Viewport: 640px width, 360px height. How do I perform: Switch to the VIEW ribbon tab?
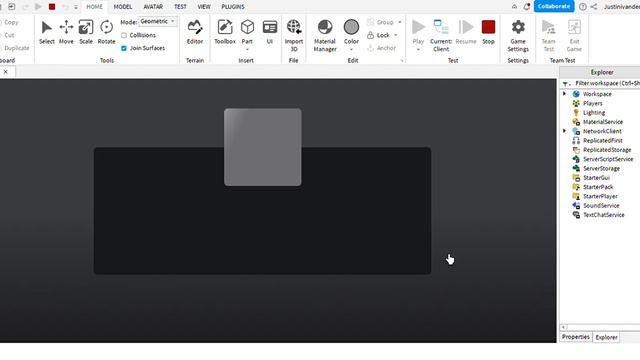coord(204,7)
